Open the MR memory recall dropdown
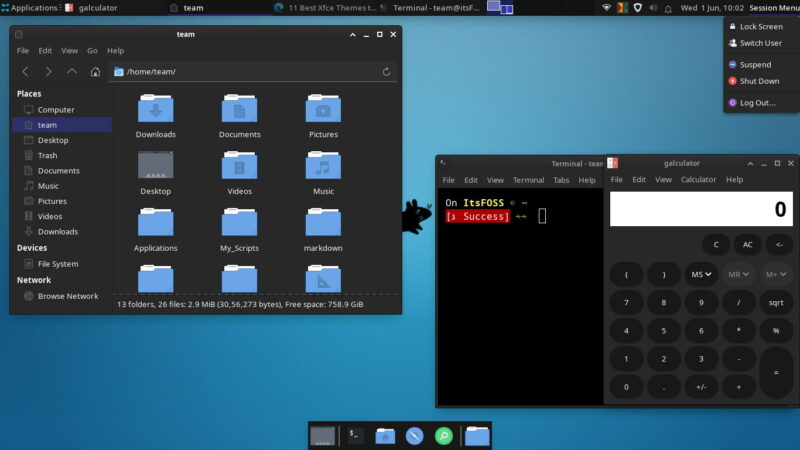This screenshot has width=800, height=450. click(738, 274)
